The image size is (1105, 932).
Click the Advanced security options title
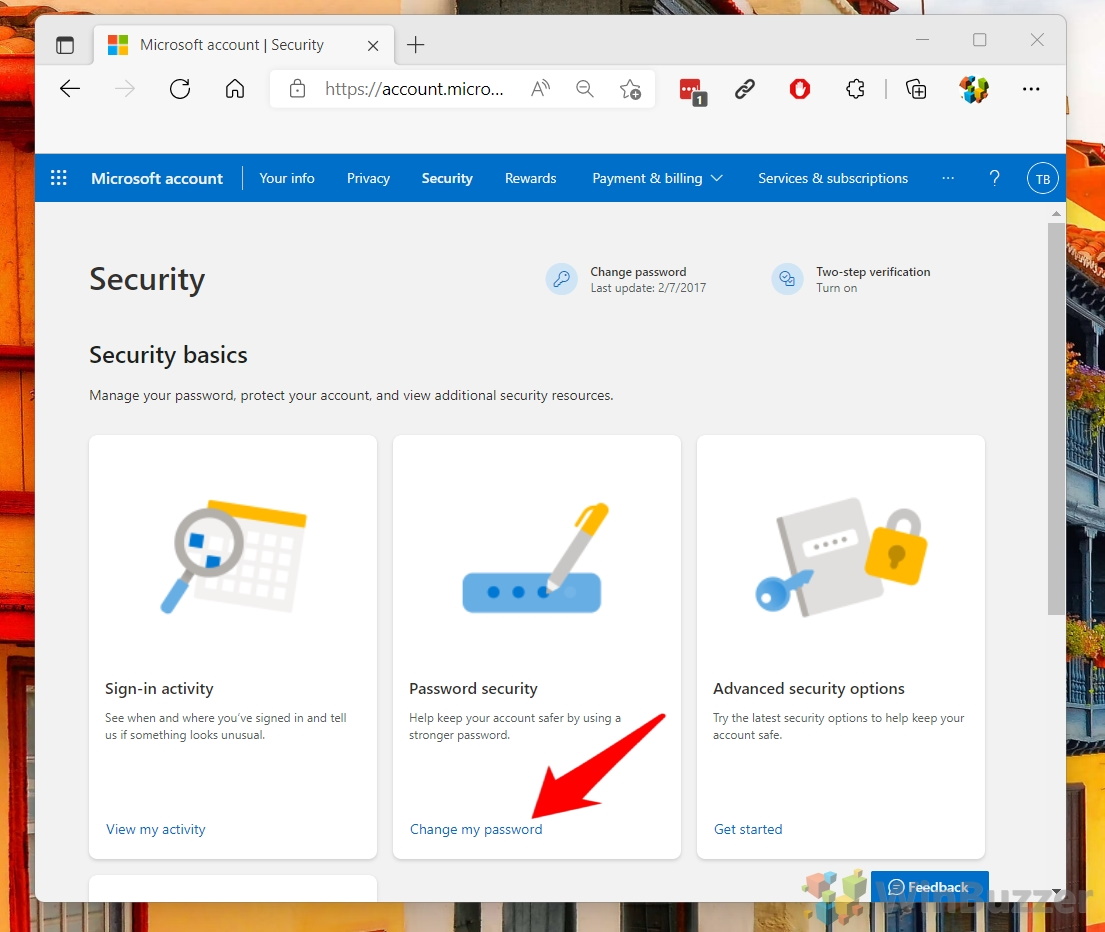coord(808,689)
